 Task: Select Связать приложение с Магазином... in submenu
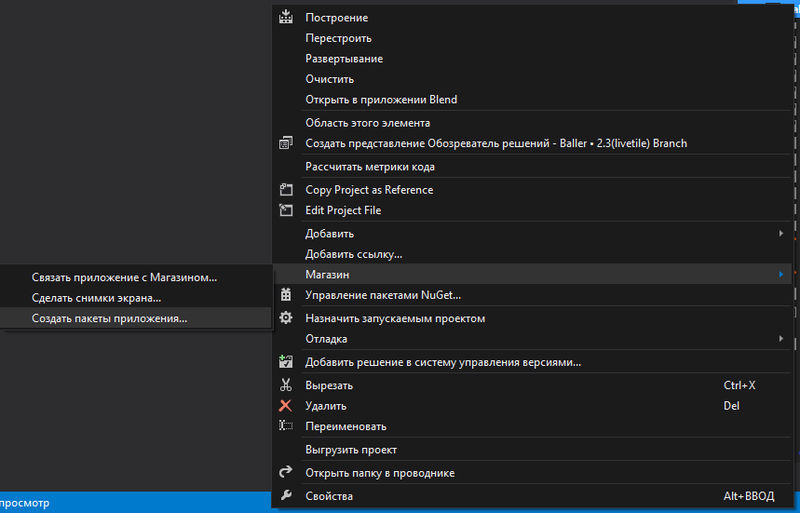[135, 277]
